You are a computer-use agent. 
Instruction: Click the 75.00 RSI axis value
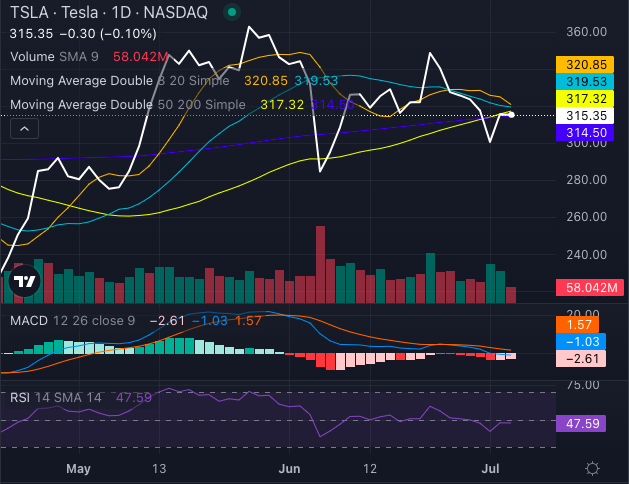point(583,385)
